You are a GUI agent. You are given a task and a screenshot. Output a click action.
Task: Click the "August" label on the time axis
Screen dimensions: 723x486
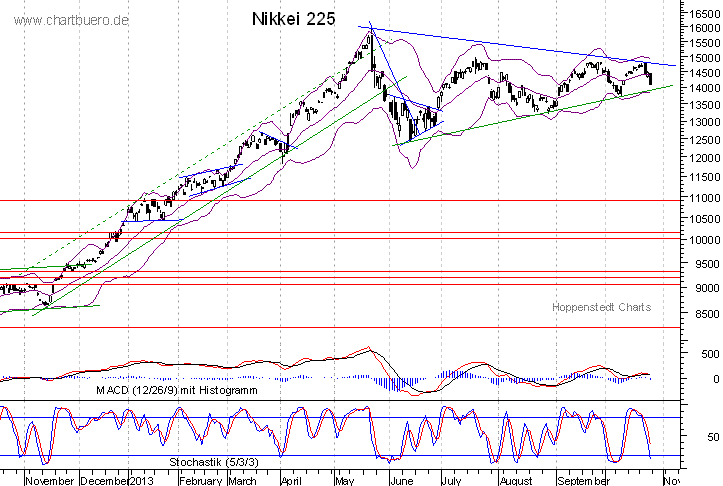[x=516, y=481]
